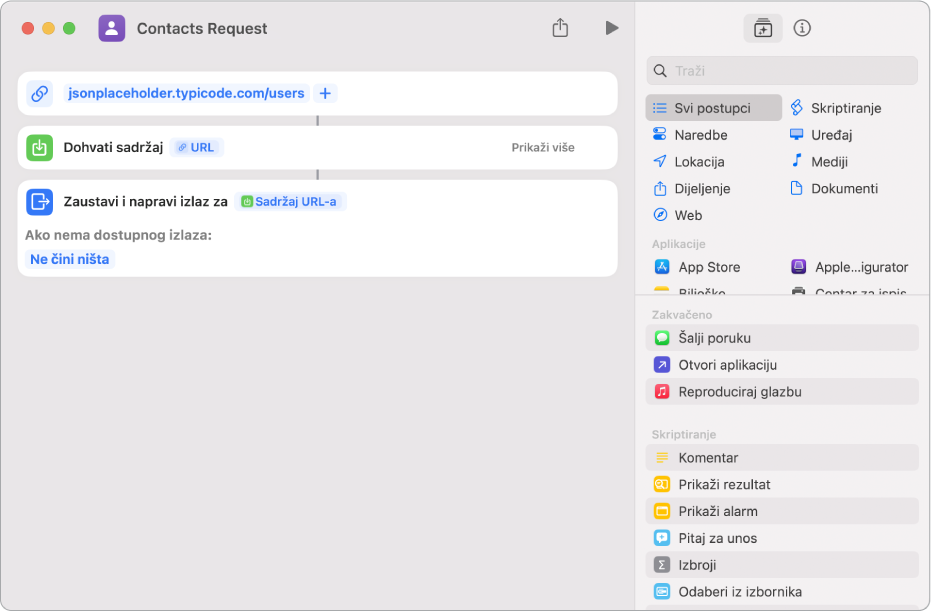The width and height of the screenshot is (931, 612).
Task: Click the Skriptiranje section header in the list
Action: tap(683, 435)
